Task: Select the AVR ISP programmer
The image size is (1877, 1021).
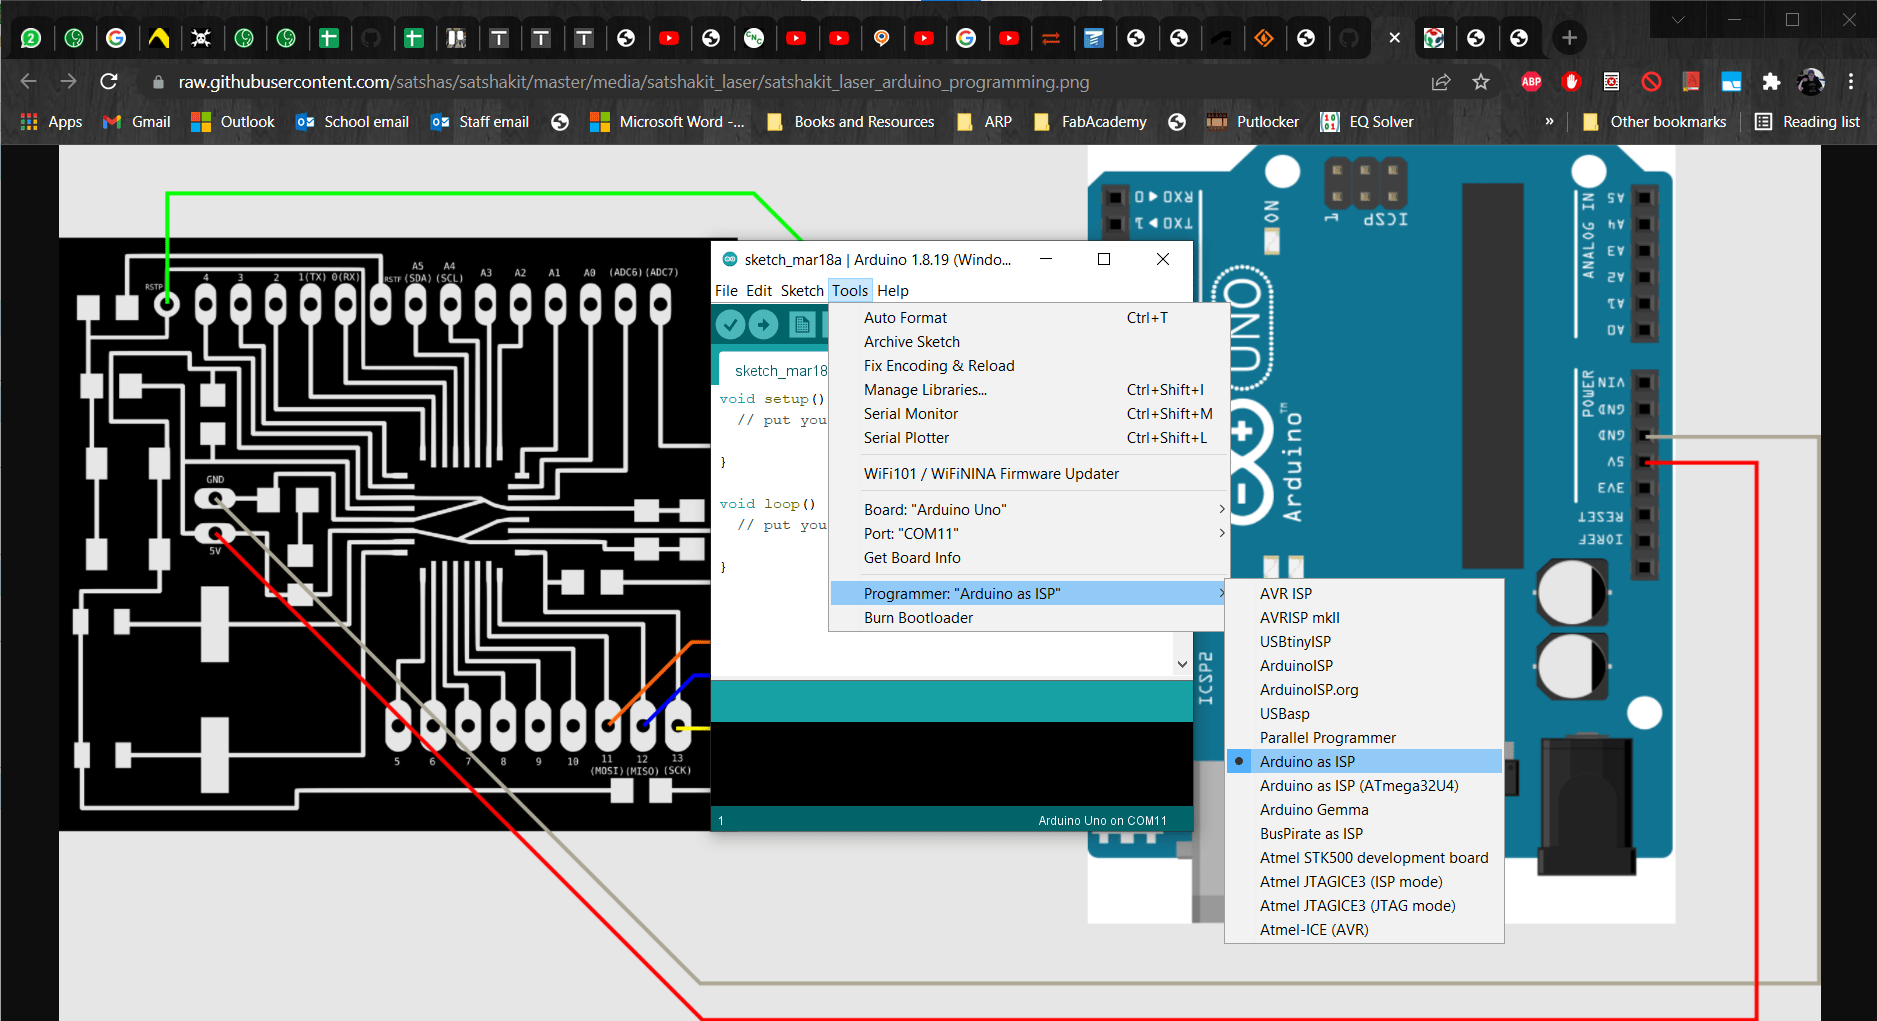Action: tap(1364, 593)
